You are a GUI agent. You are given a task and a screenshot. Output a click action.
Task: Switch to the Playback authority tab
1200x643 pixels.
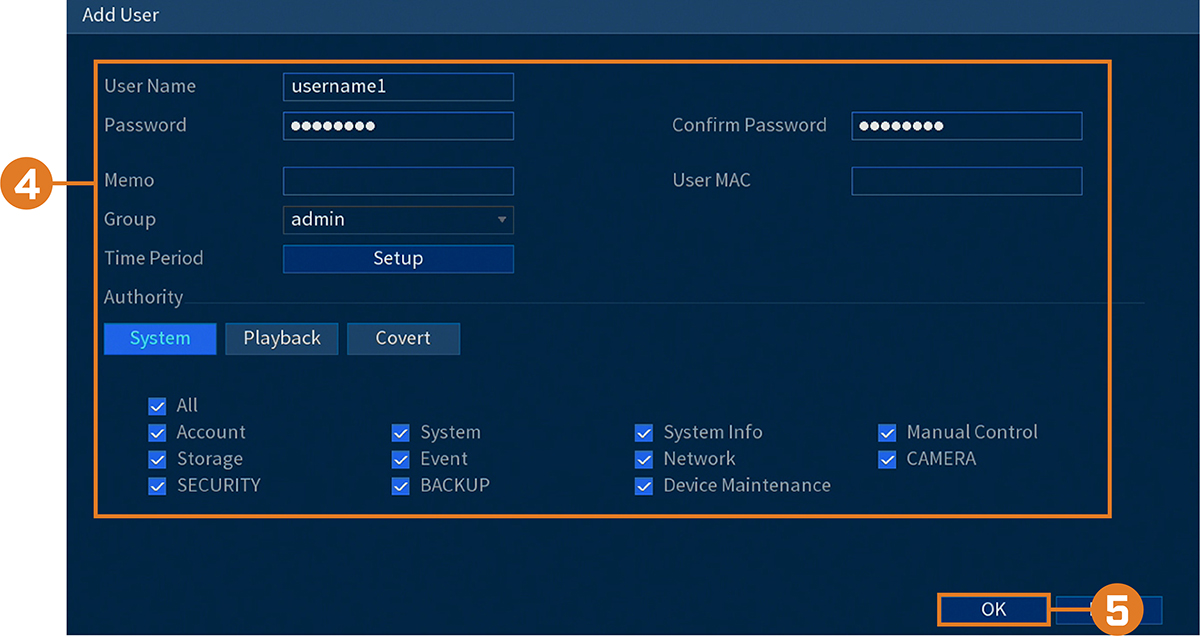282,339
